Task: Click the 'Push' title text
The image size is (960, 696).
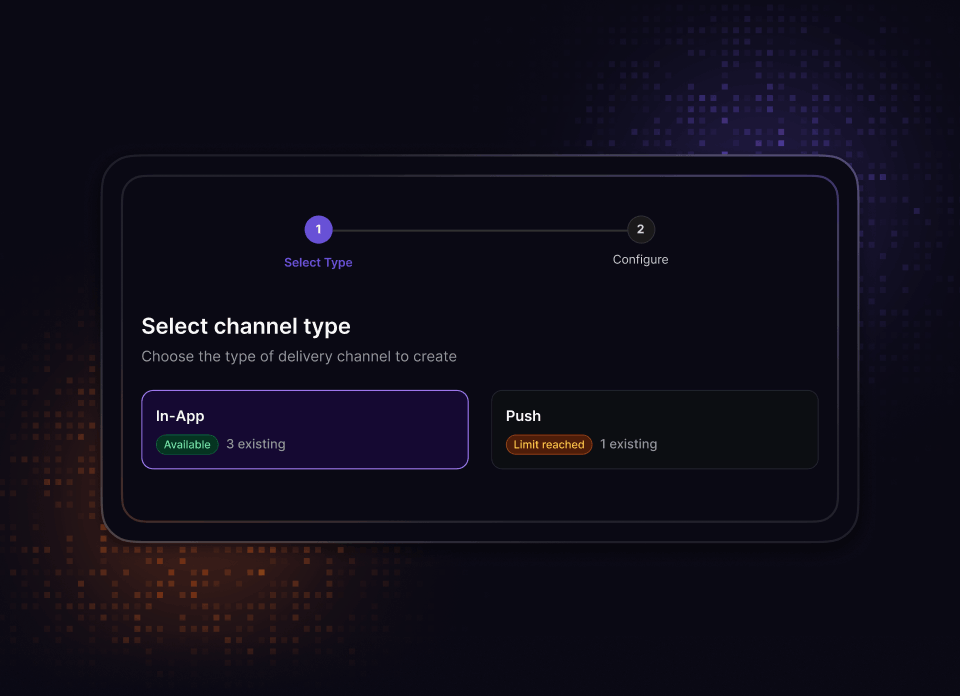Action: (523, 416)
